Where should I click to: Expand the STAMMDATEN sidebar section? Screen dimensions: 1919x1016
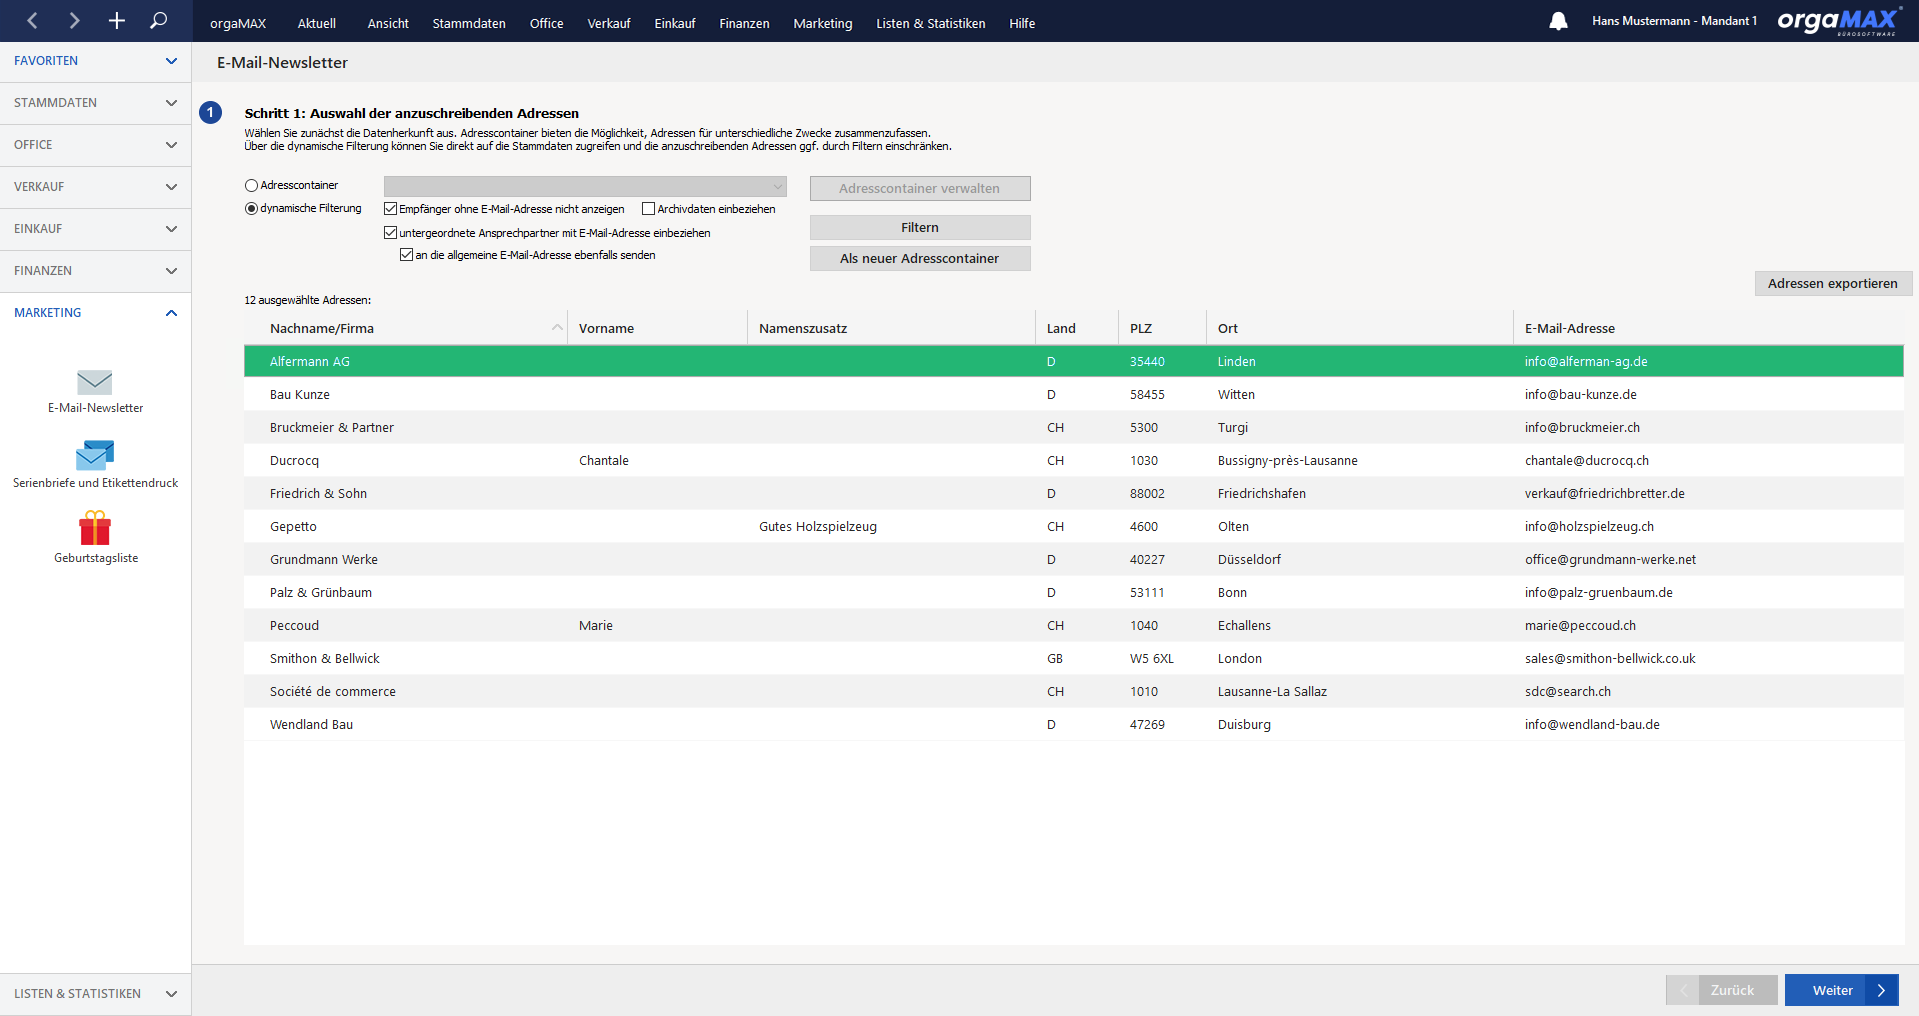click(x=95, y=103)
